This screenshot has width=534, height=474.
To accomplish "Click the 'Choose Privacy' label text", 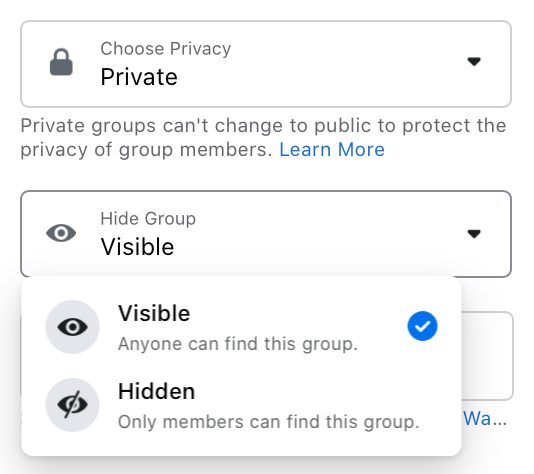I will click(166, 49).
